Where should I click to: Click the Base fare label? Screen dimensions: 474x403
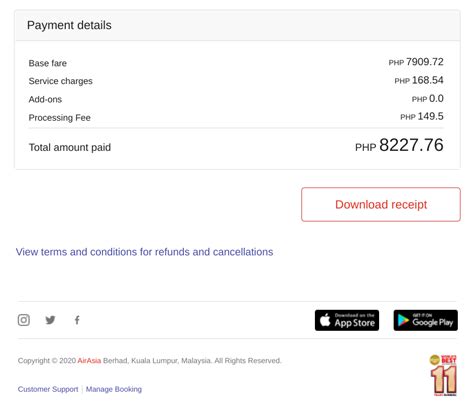click(x=48, y=63)
